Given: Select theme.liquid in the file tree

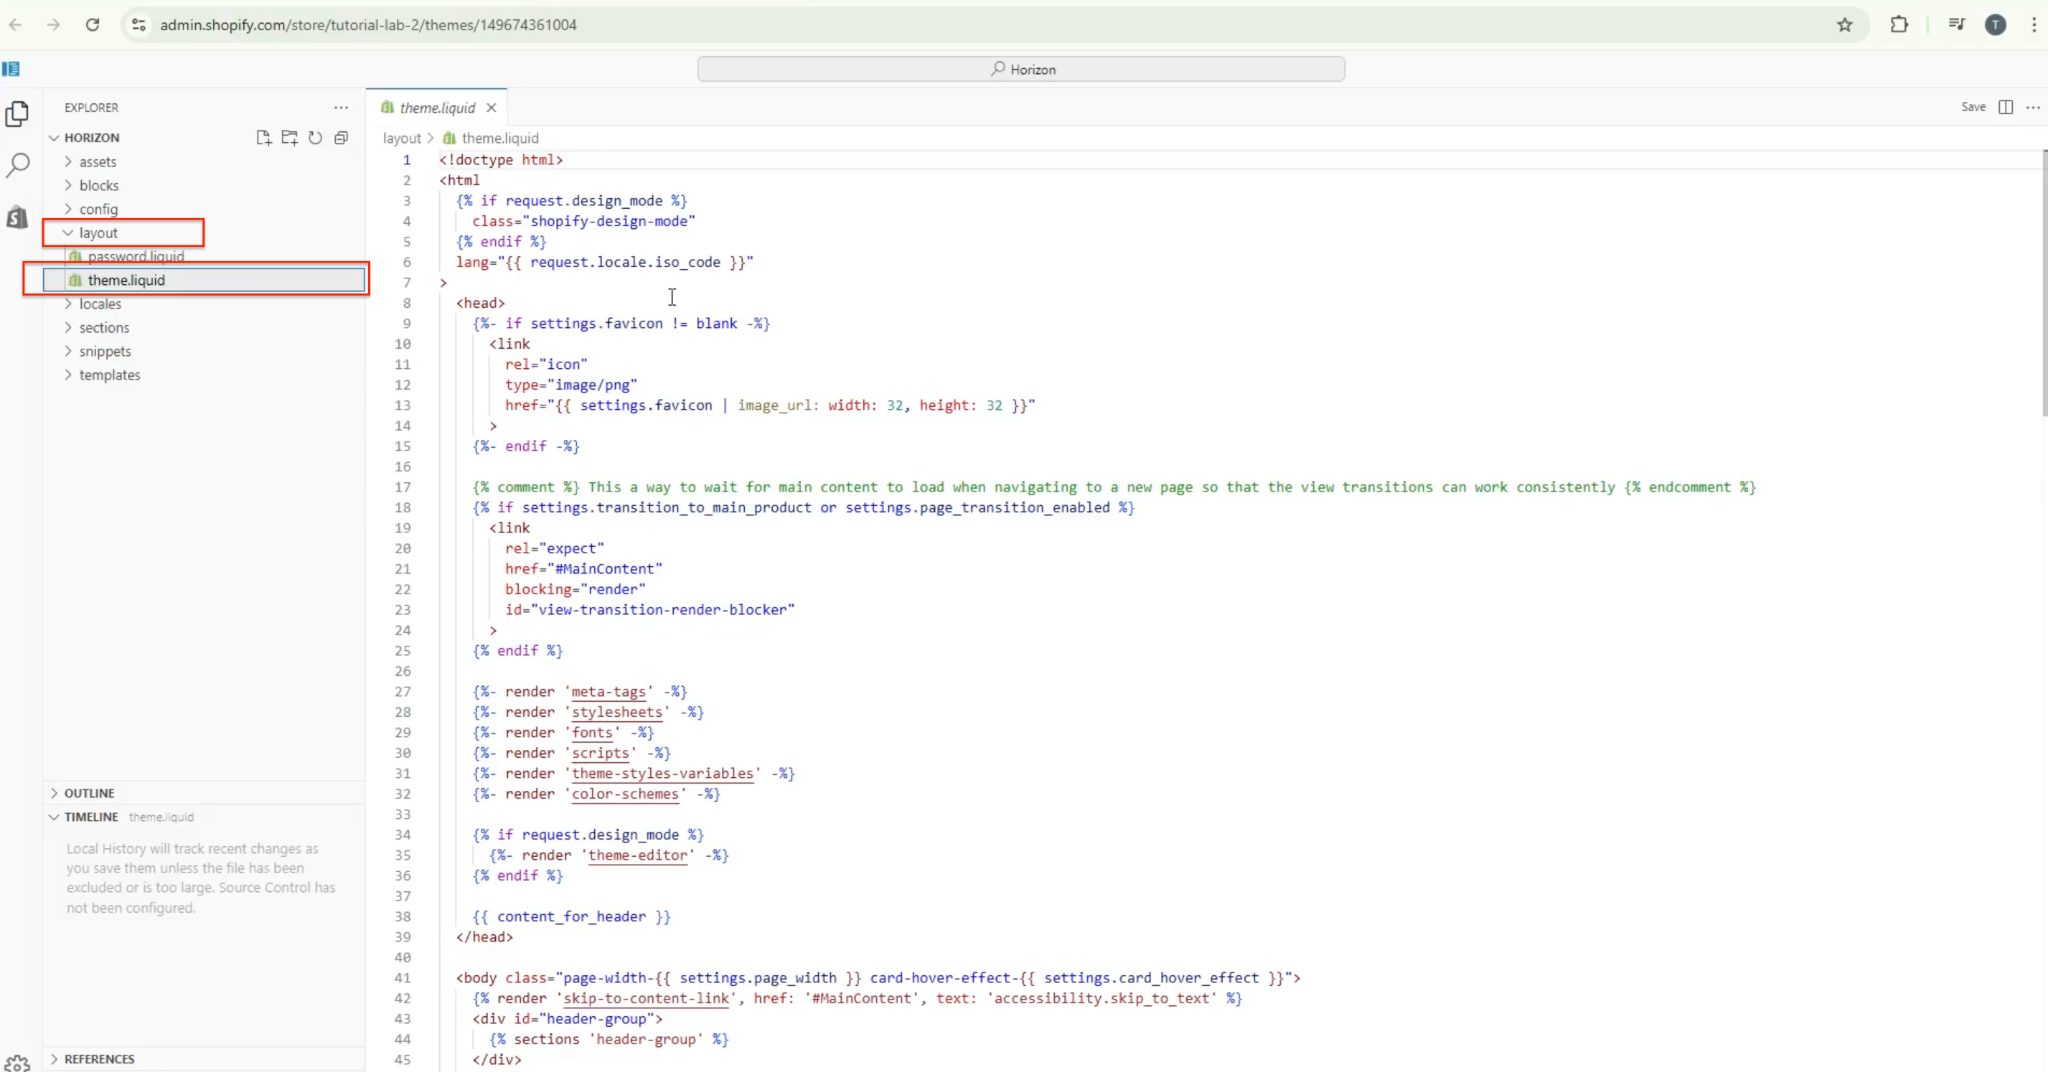Looking at the screenshot, I should pyautogui.click(x=204, y=280).
